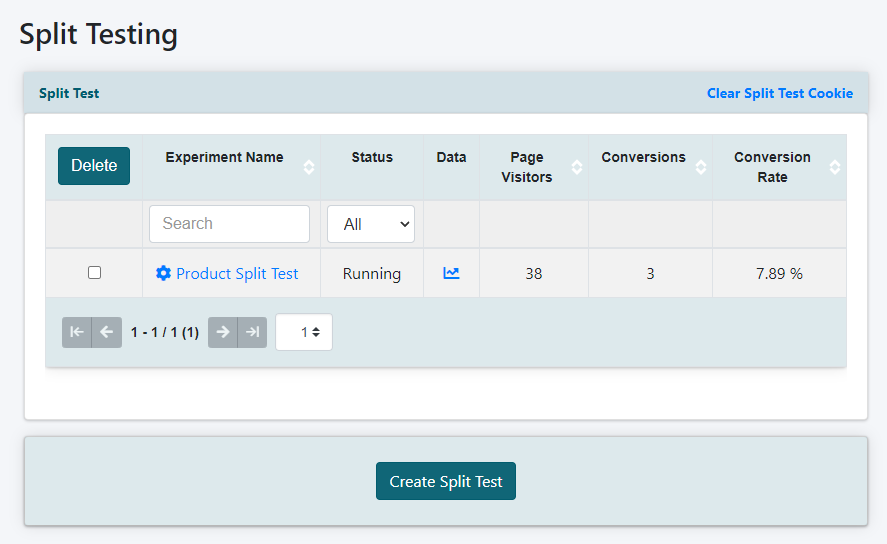The image size is (887, 544).
Task: Click the previous page arrow
Action: [x=107, y=332]
